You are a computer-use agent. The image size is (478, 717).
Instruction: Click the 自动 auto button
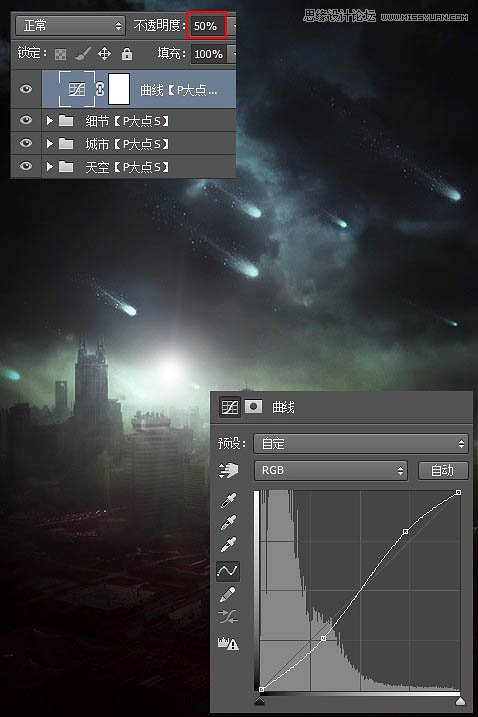[443, 470]
